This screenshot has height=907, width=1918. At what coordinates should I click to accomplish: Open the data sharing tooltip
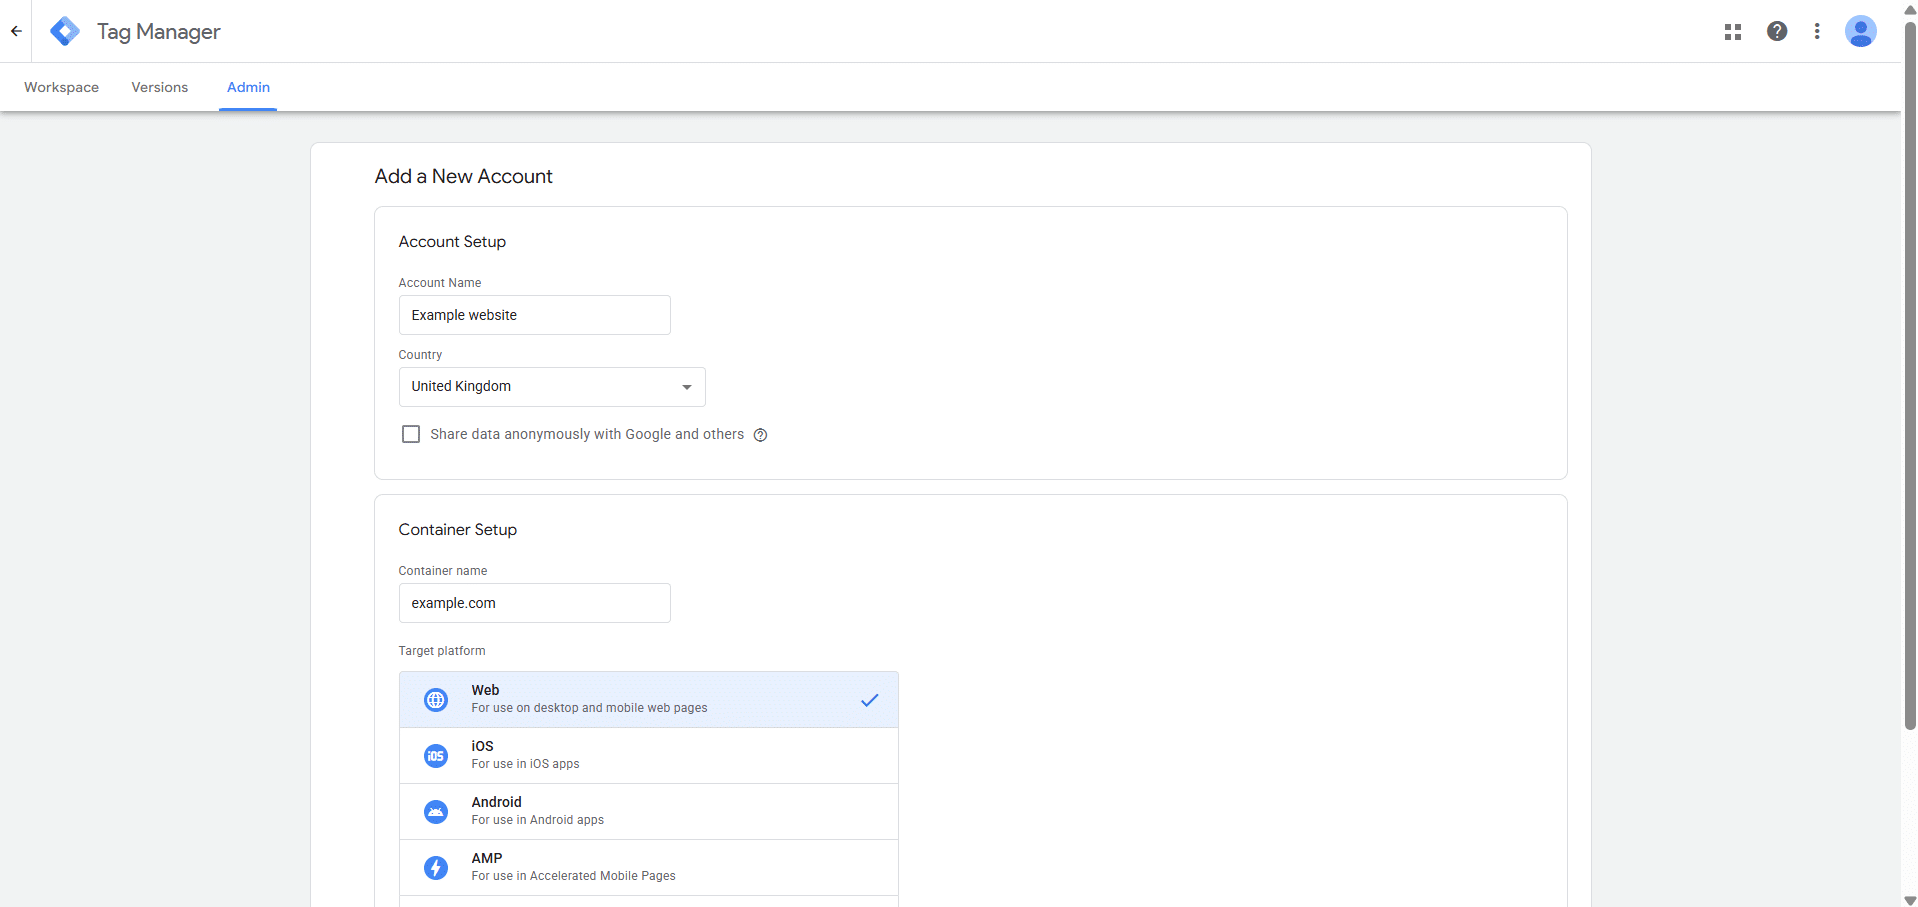point(761,435)
